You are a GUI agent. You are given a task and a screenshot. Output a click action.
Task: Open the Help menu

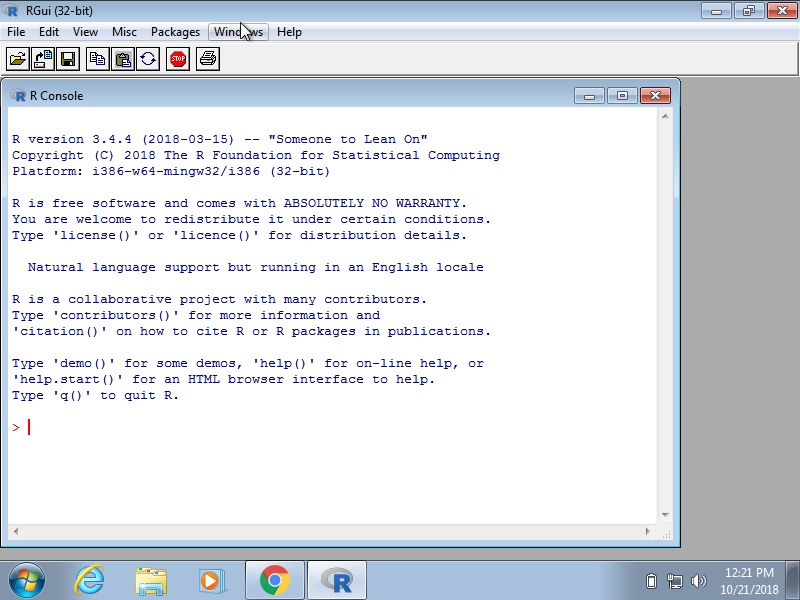tap(289, 32)
